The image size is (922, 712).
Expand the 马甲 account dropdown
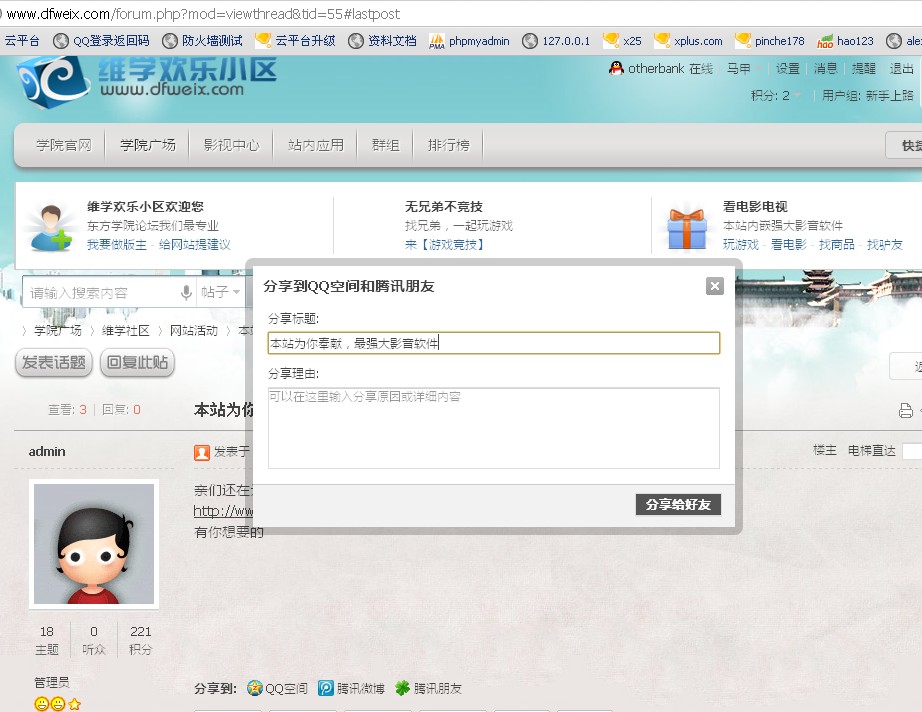point(743,69)
